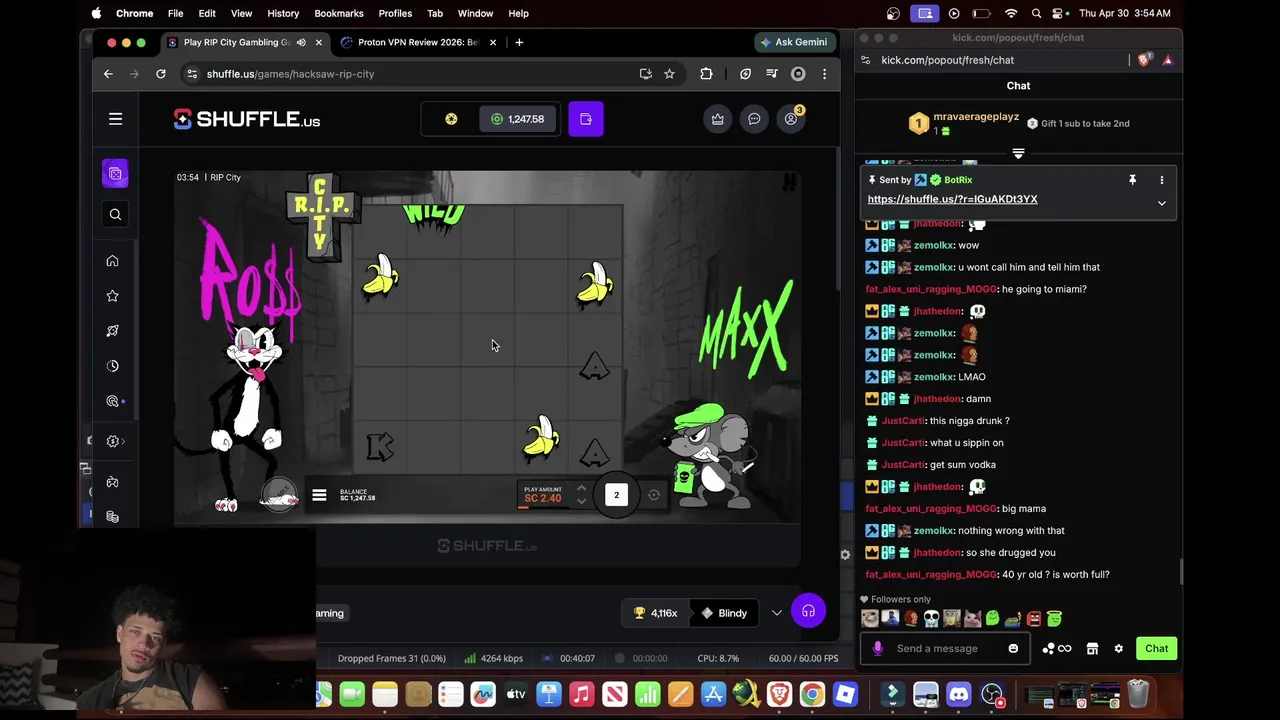Click the mravaerageplayz leaderboard entry
1280x720 pixels.
click(x=965, y=123)
